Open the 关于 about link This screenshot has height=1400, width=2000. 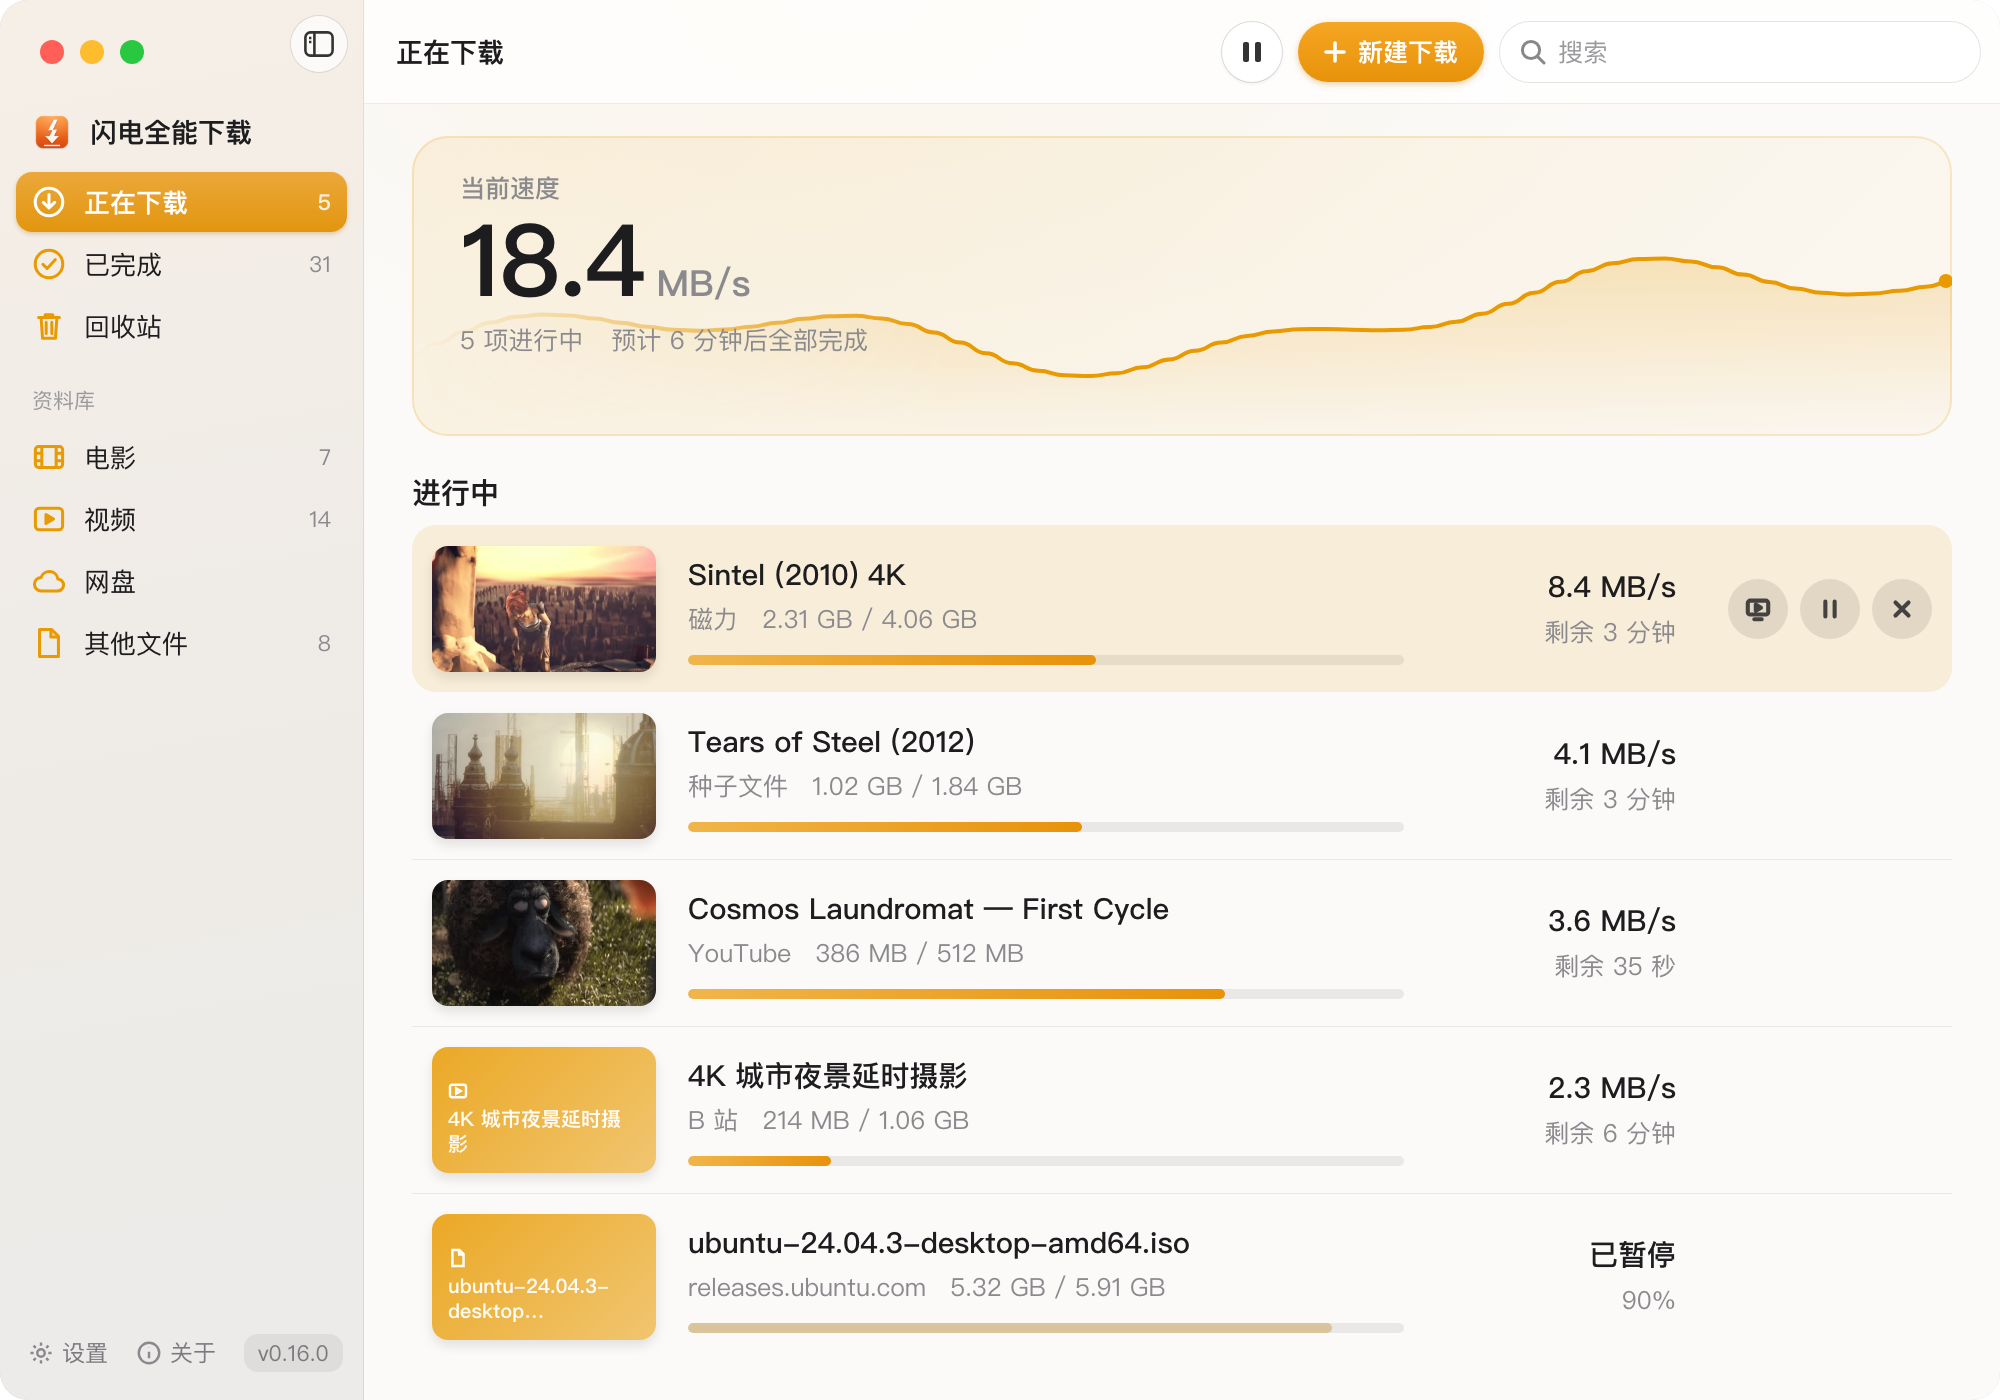point(177,1353)
